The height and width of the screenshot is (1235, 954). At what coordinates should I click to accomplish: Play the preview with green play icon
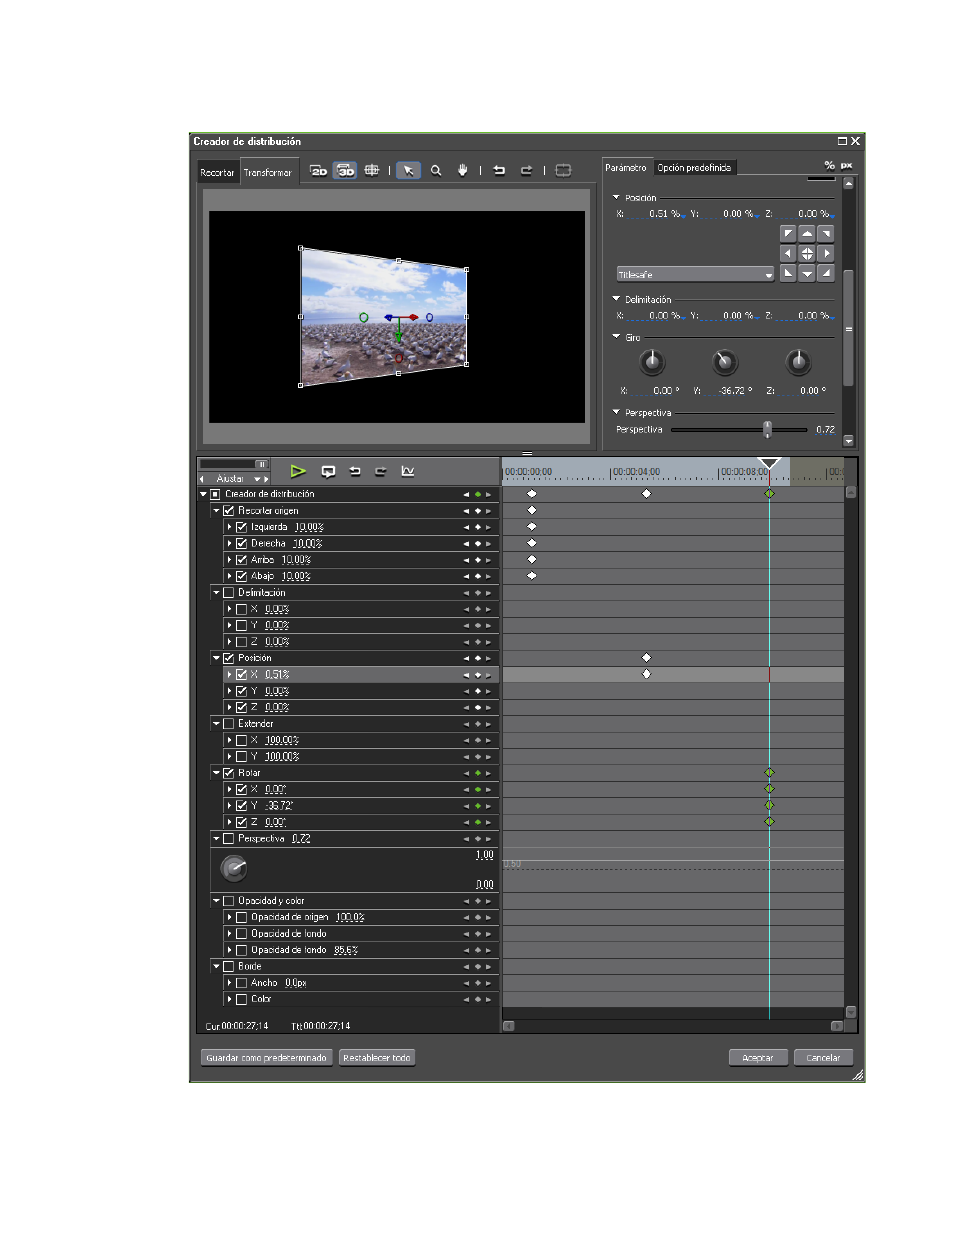[298, 471]
